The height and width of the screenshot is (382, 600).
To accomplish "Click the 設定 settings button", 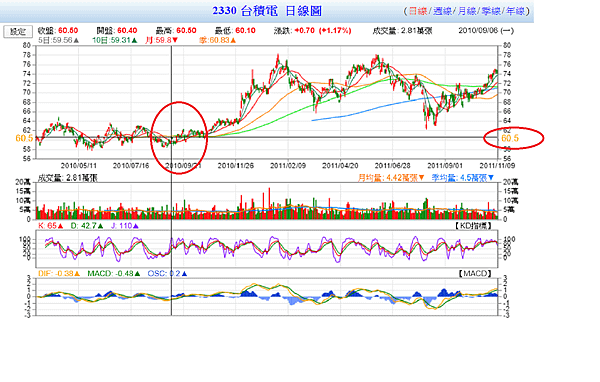I will 18,31.
